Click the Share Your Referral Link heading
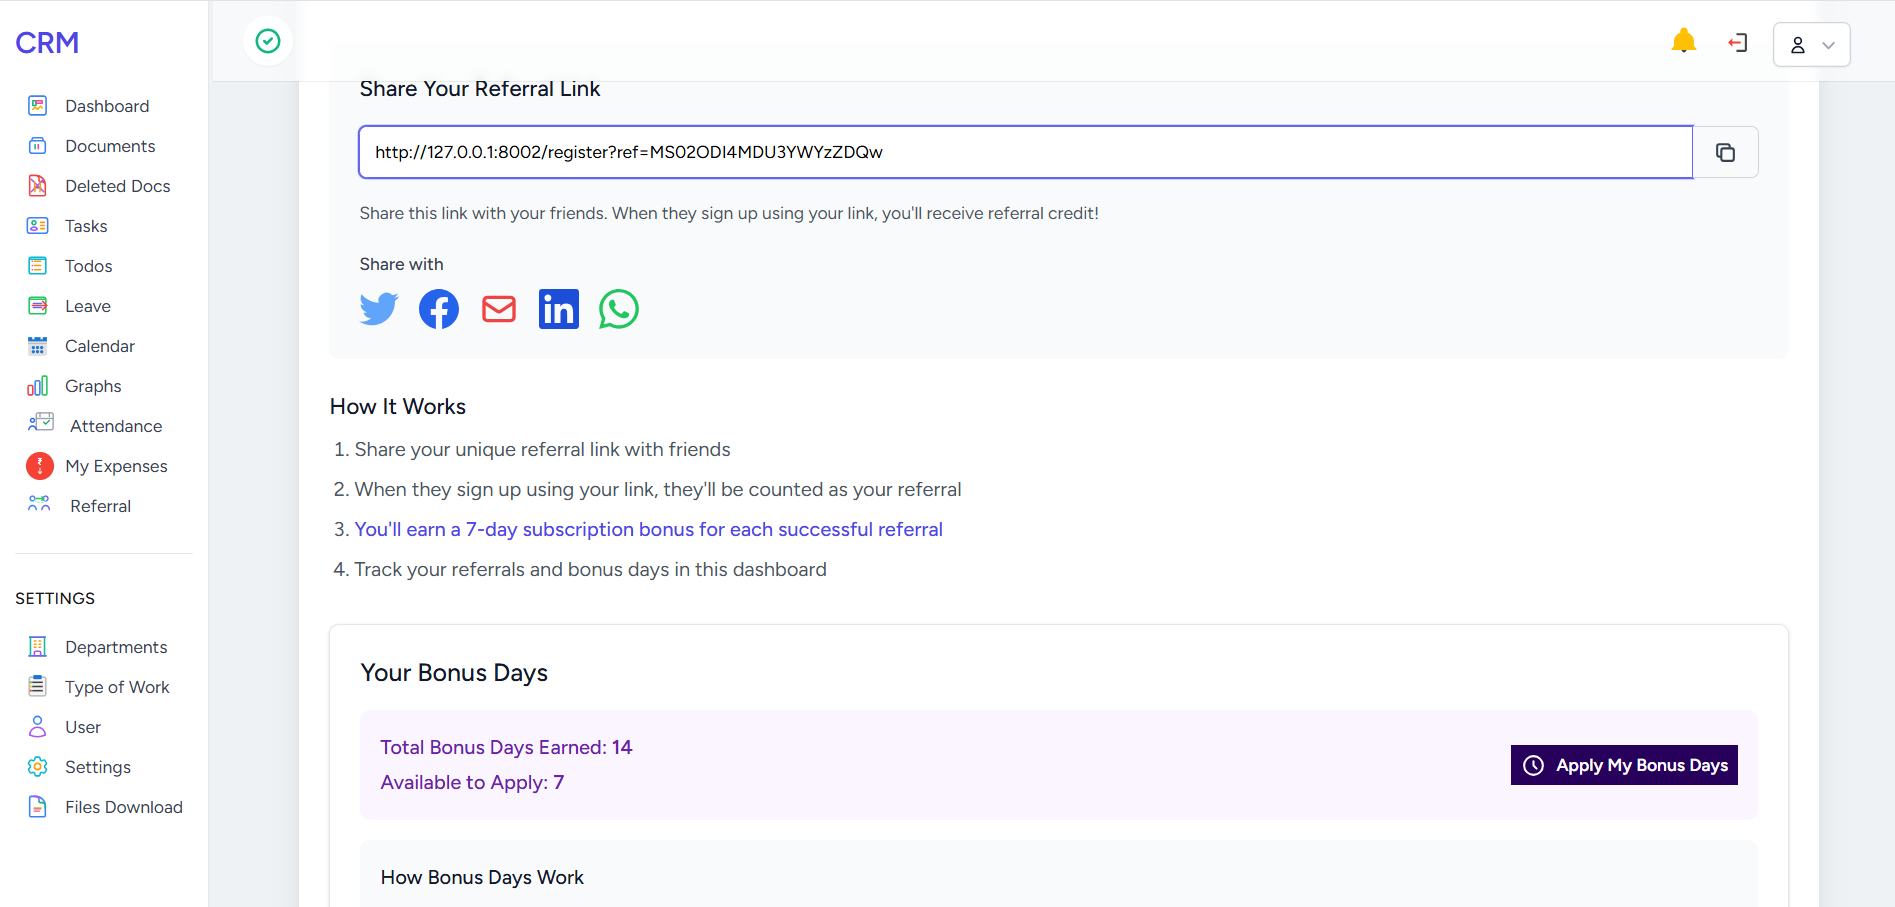Screen dimensions: 1895x907 point(480,89)
